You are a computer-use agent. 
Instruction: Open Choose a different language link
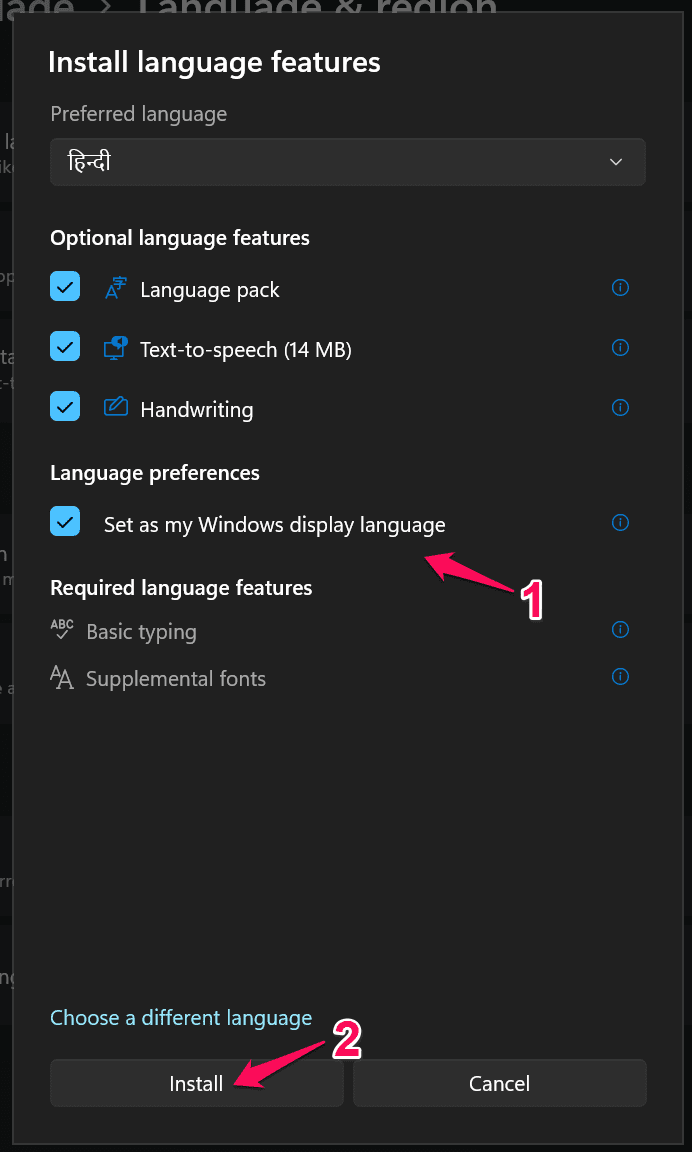click(x=181, y=1018)
